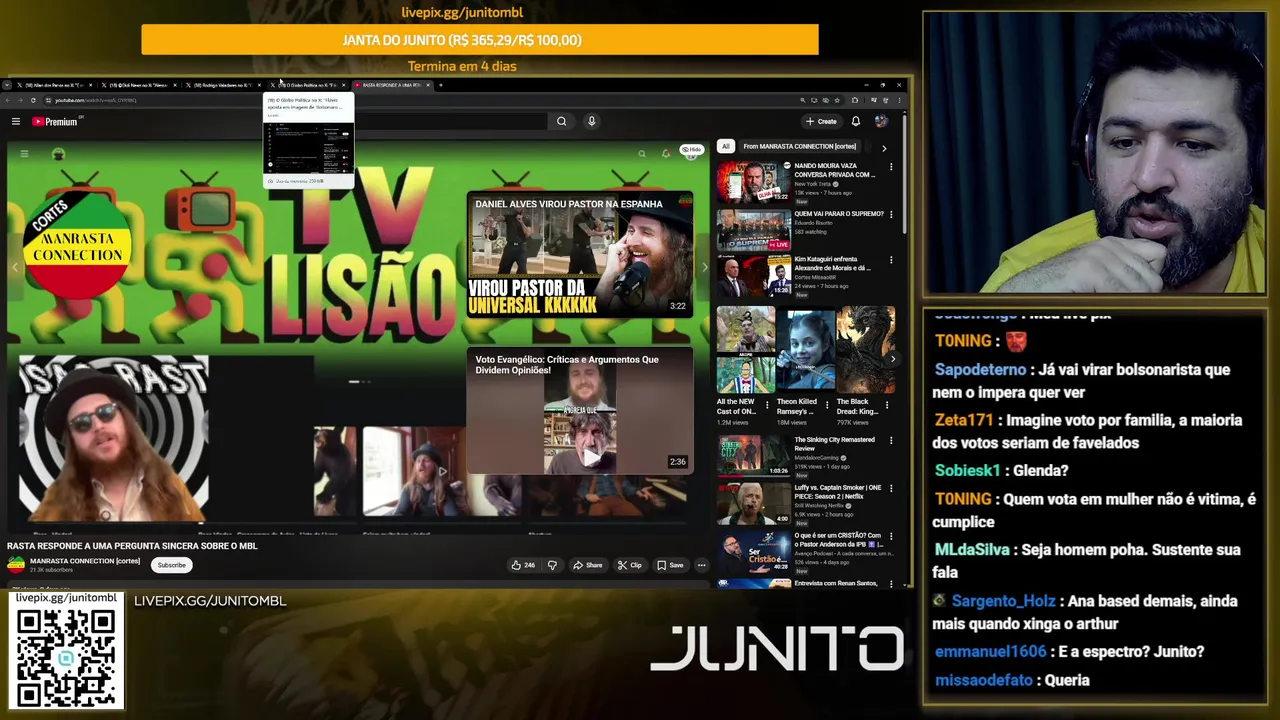Click chat username Sargento_Holz
1280x720 pixels.
pos(1003,601)
